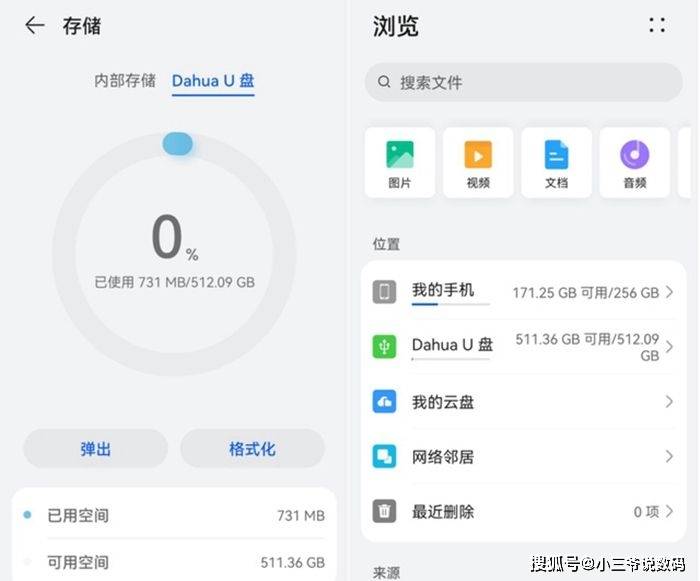Tap the 0% usage figure in ring
This screenshot has width=700, height=581.
[x=175, y=238]
